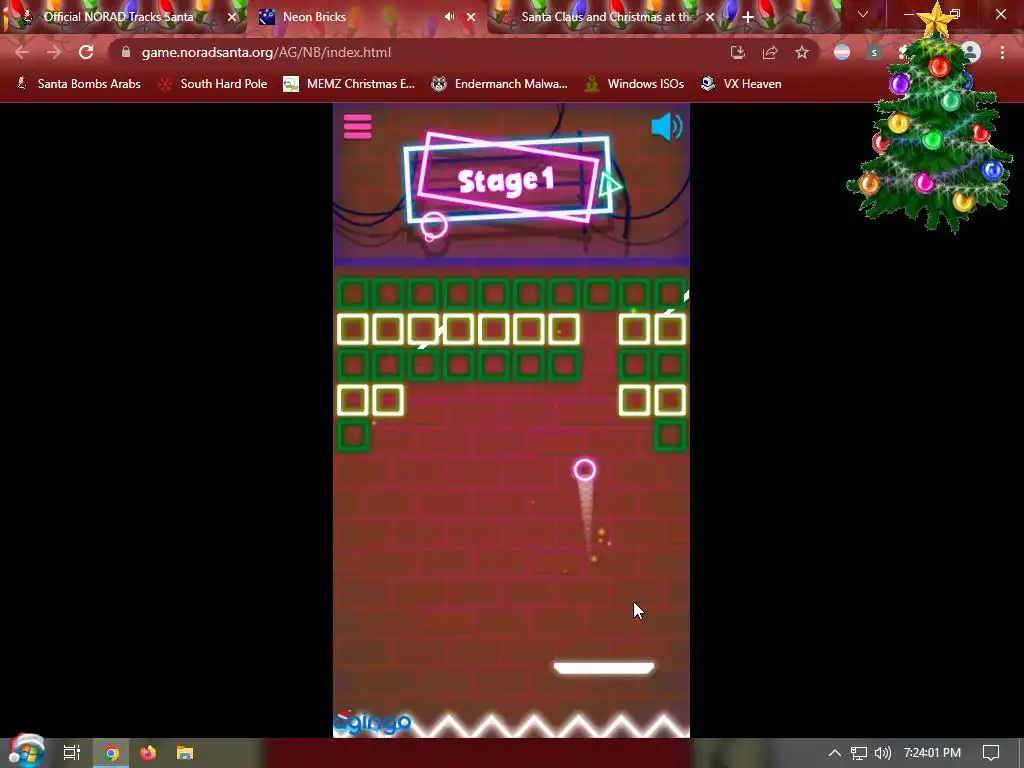
Task: Share this page icon
Action: coord(770,52)
